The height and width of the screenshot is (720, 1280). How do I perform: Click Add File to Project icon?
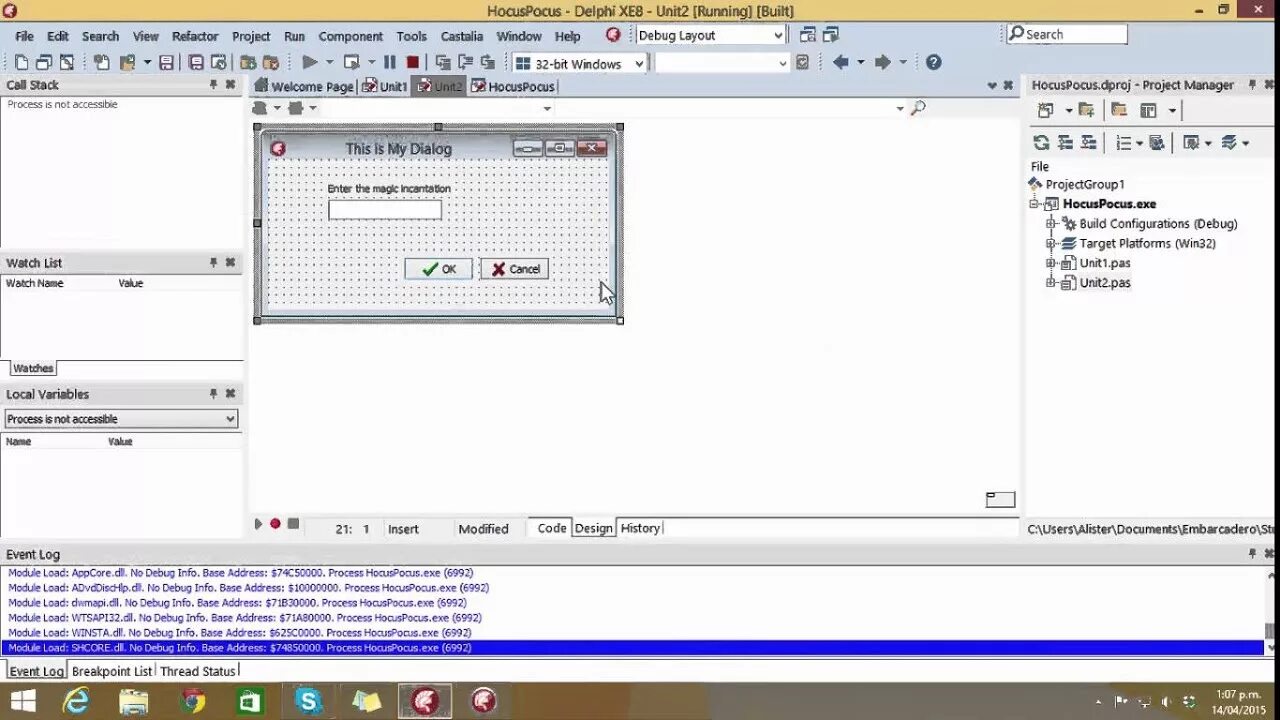(x=246, y=62)
